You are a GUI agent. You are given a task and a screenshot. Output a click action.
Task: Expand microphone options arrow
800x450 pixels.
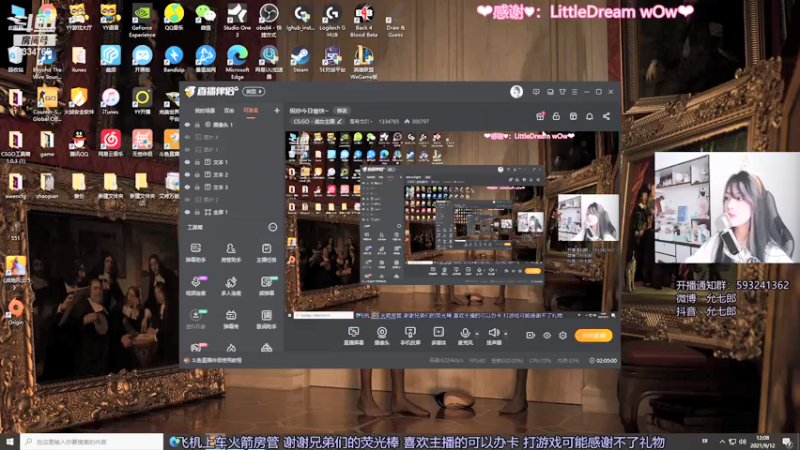point(477,334)
